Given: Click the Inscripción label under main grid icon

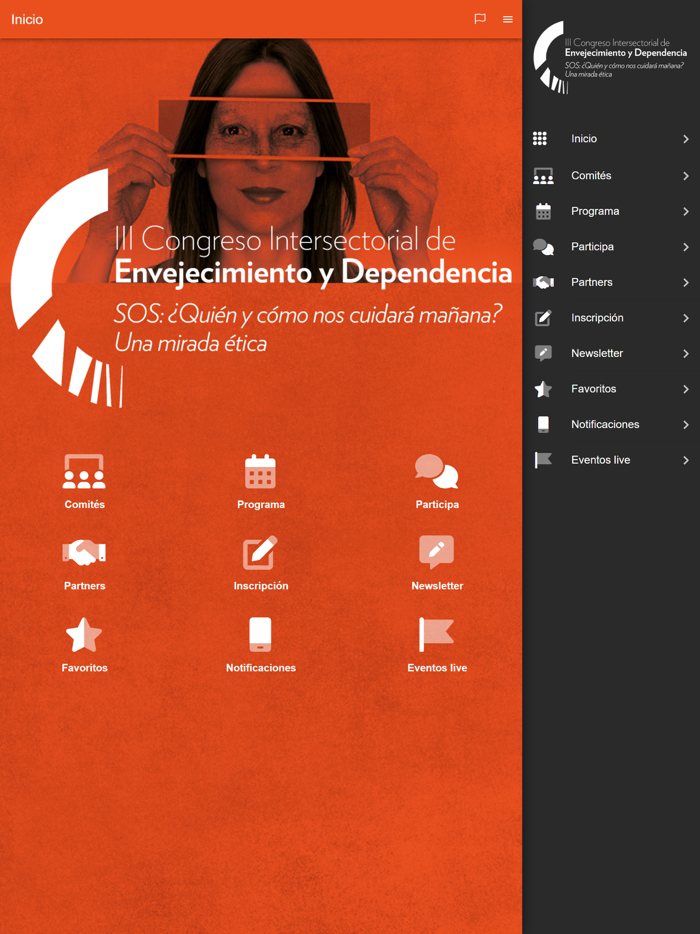Looking at the screenshot, I should coord(261,586).
